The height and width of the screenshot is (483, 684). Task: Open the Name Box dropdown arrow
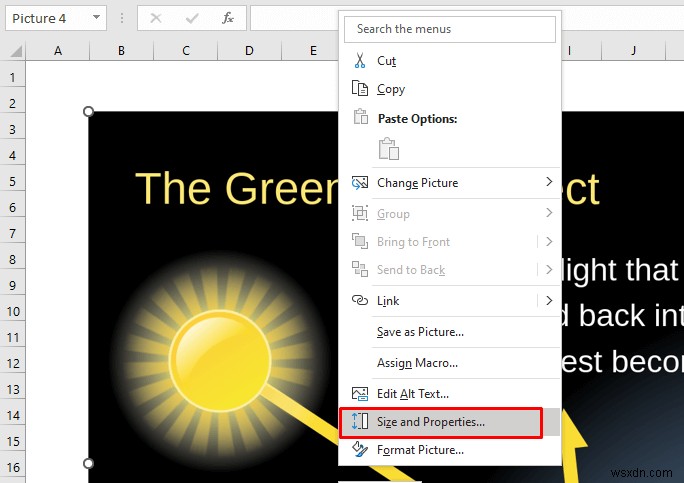coord(96,17)
